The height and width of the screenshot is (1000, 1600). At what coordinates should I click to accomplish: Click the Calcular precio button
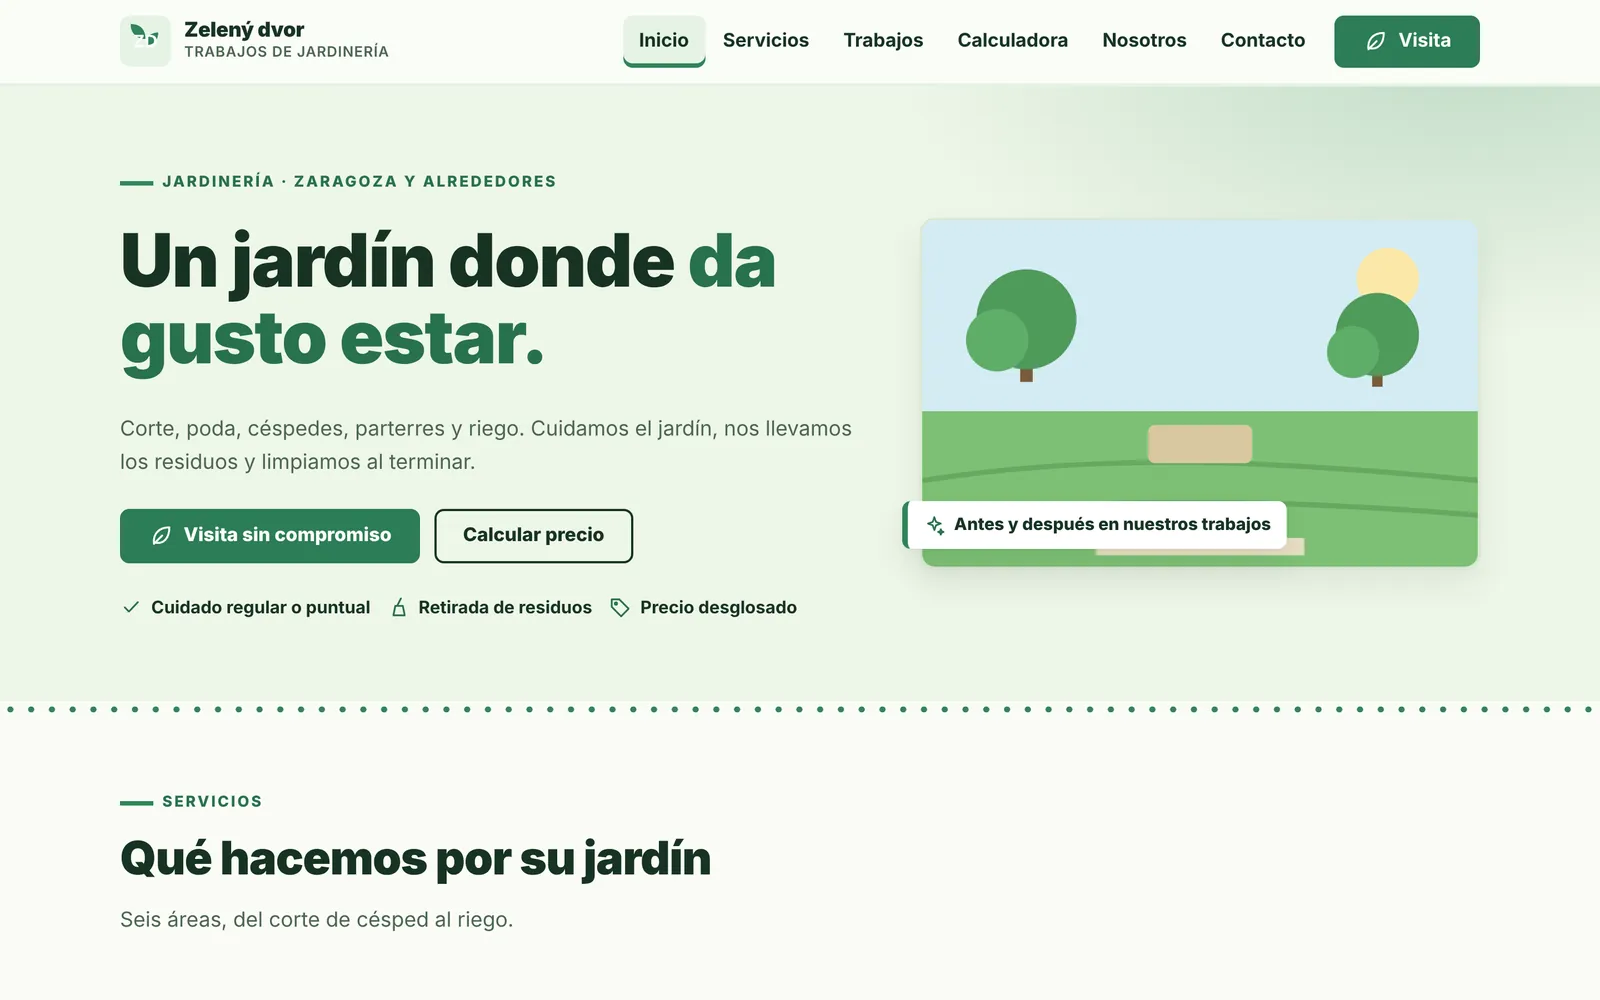[x=534, y=536]
